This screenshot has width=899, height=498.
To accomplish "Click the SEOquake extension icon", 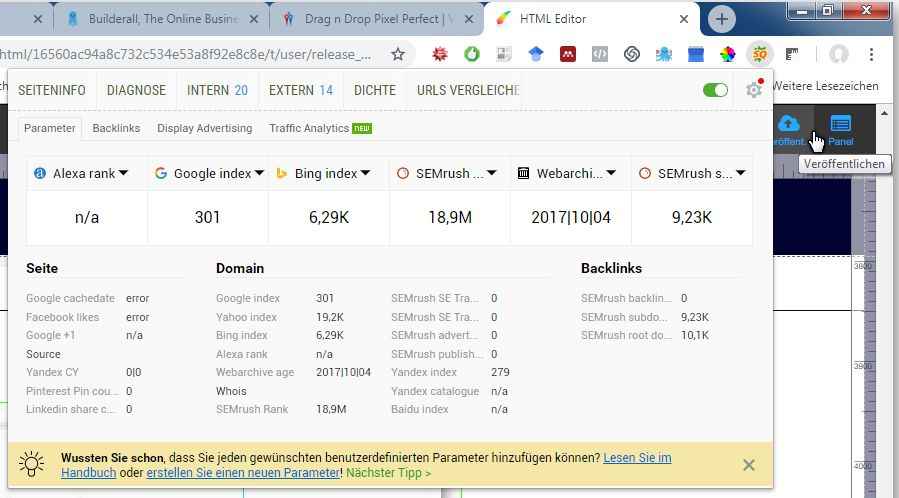I will (x=760, y=54).
